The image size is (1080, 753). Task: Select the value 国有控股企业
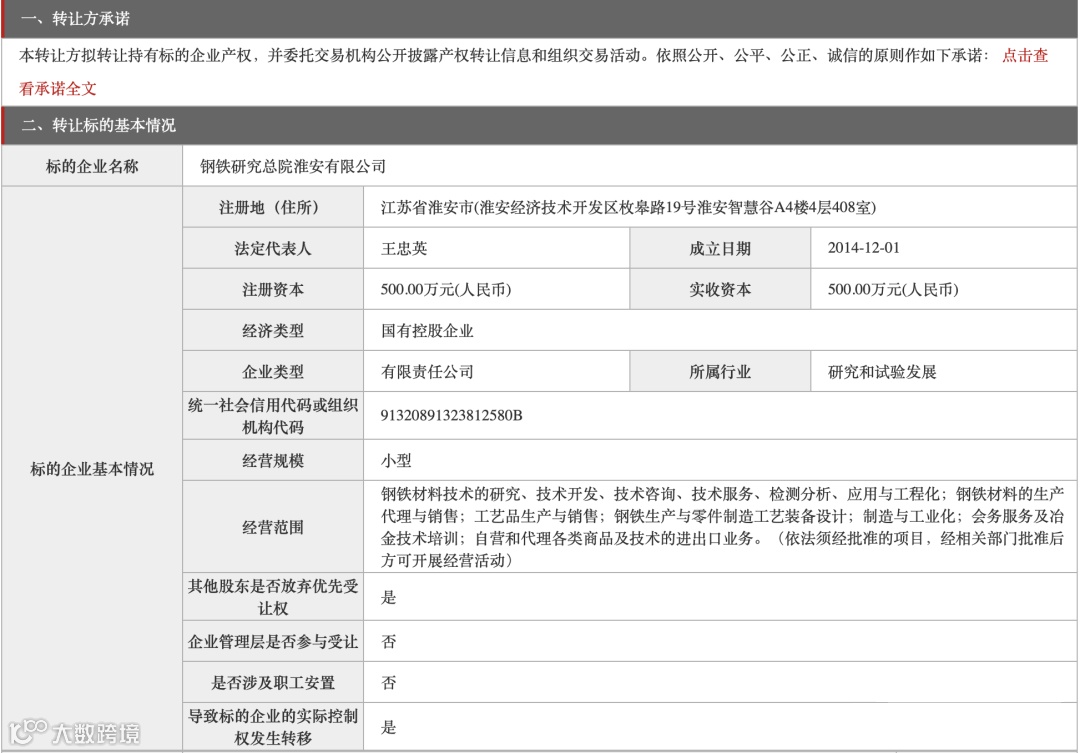(x=427, y=331)
